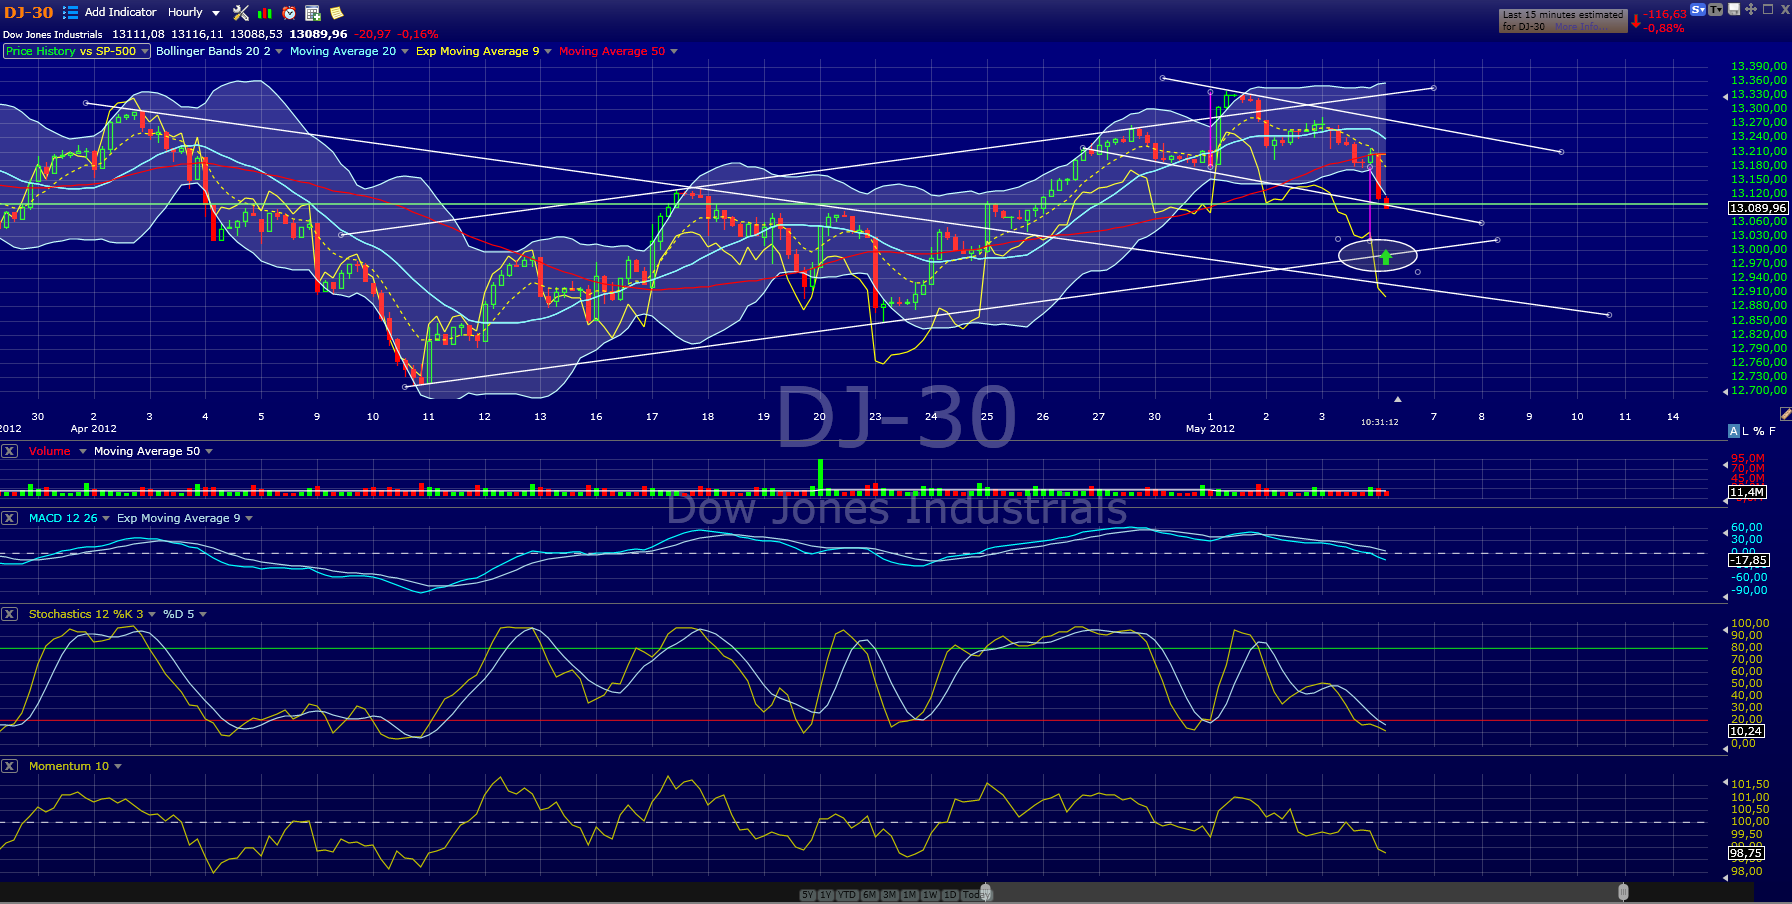Click the Add Indicator button
This screenshot has width=1792, height=904.
(121, 12)
